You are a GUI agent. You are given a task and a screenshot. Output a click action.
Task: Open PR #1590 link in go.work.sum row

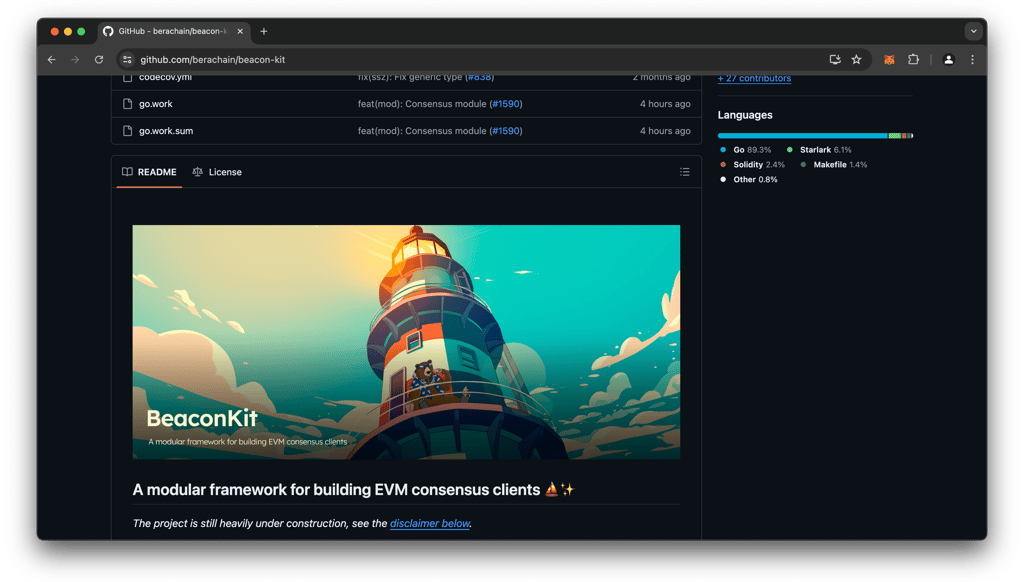[505, 131]
